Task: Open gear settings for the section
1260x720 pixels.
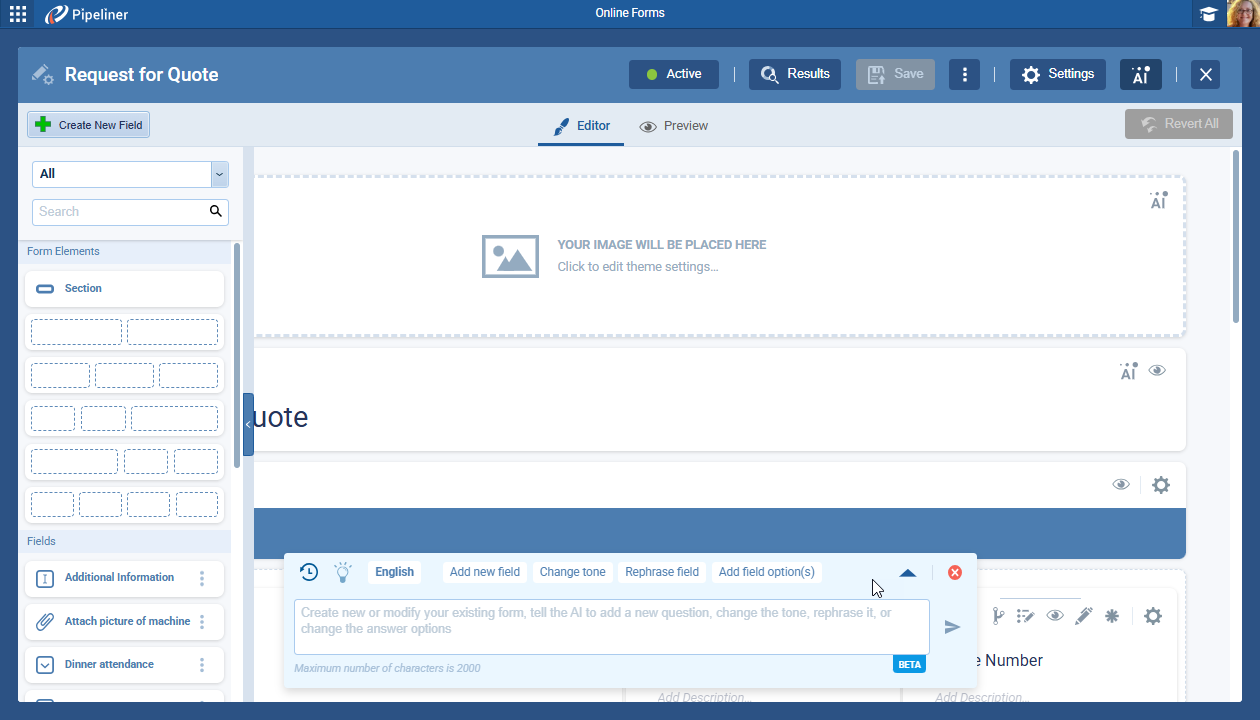Action: 1160,485
